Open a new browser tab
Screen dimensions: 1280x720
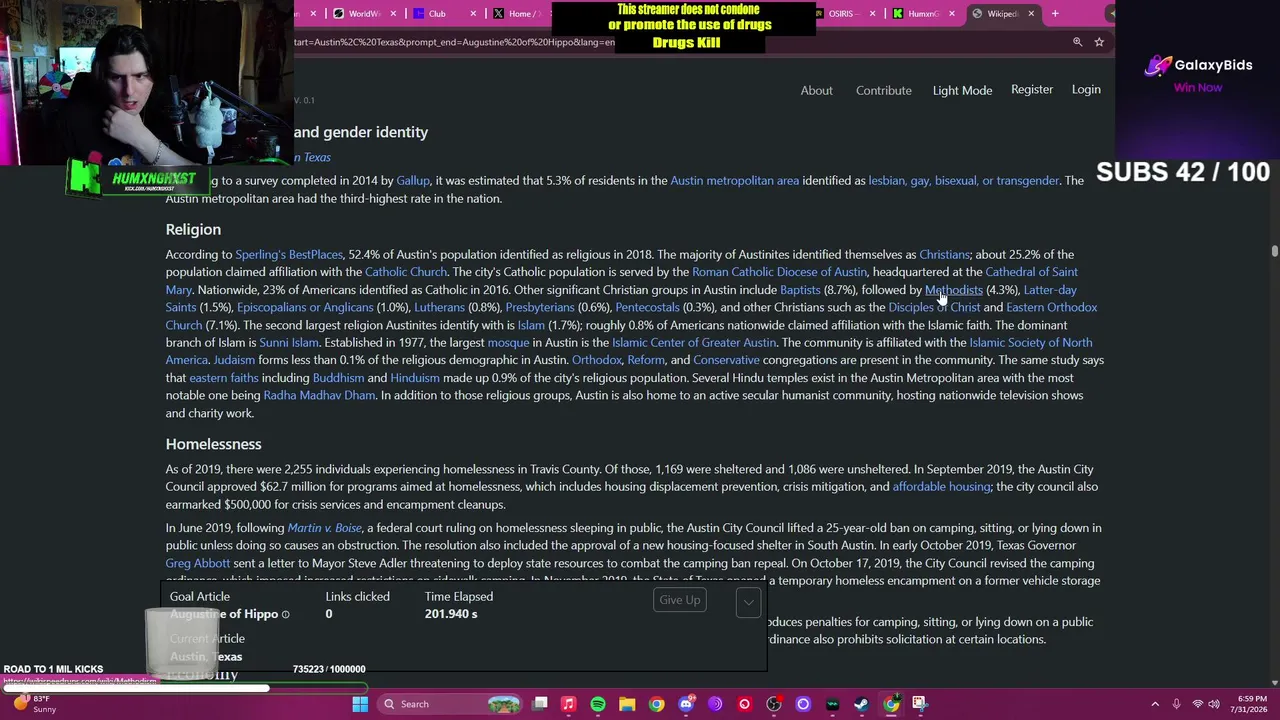[x=1055, y=13]
